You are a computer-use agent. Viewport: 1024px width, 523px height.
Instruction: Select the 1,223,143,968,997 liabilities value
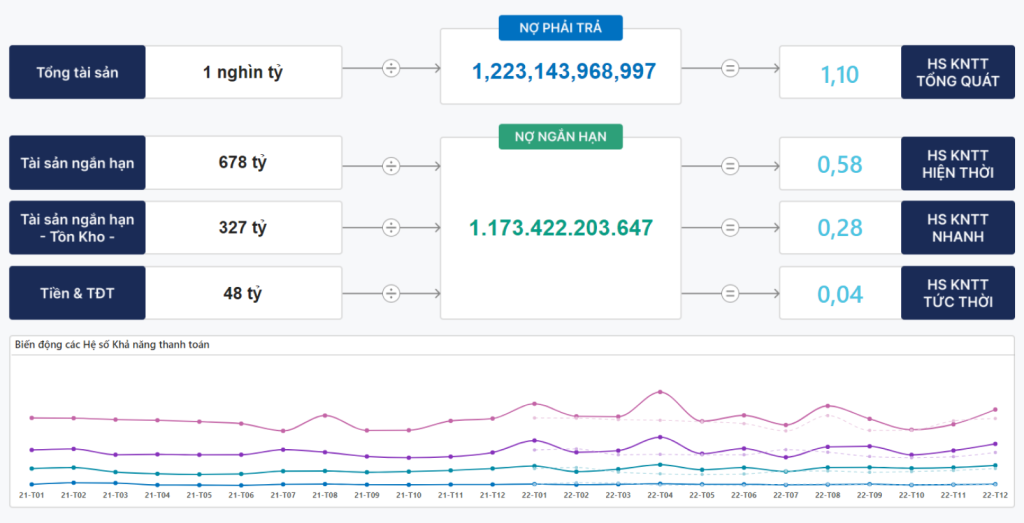[x=564, y=72]
